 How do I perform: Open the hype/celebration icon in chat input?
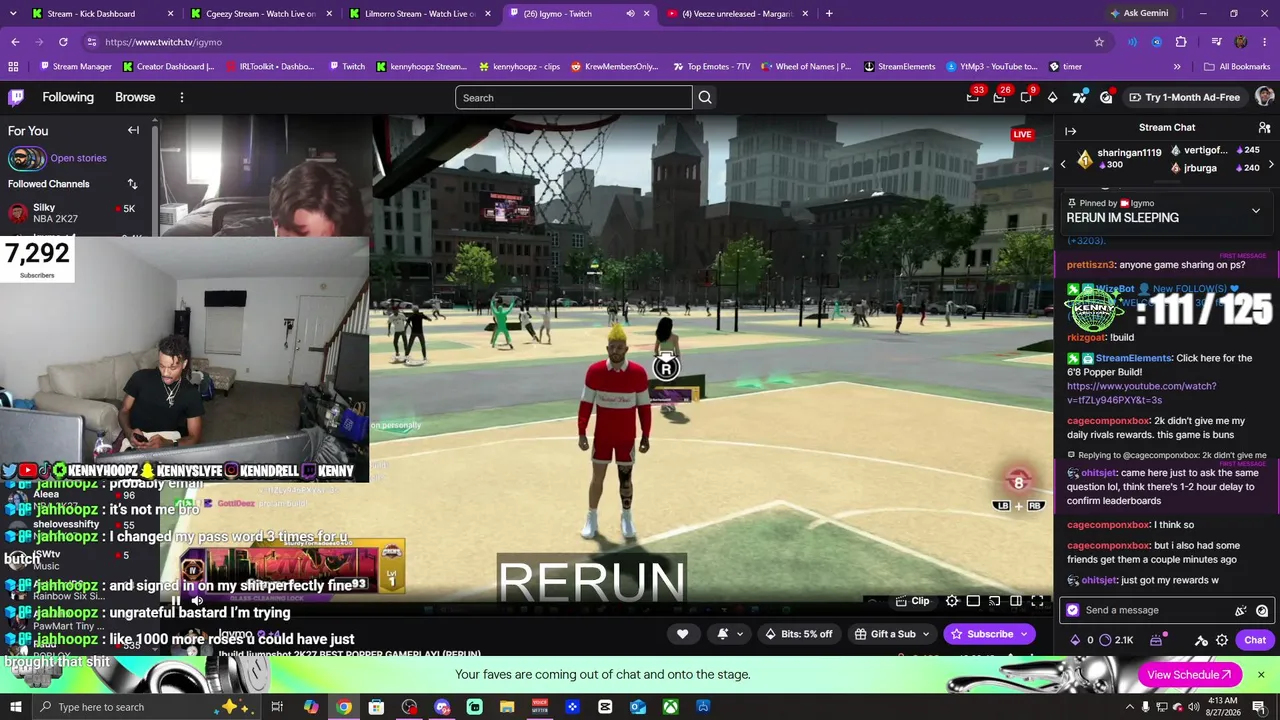click(1241, 610)
